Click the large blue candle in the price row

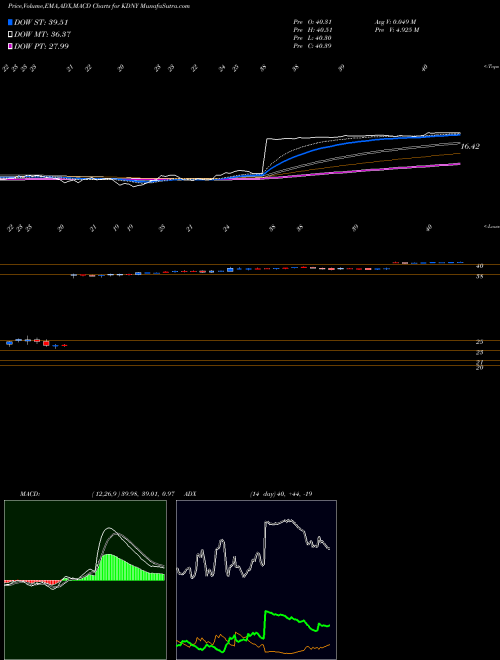[230, 269]
